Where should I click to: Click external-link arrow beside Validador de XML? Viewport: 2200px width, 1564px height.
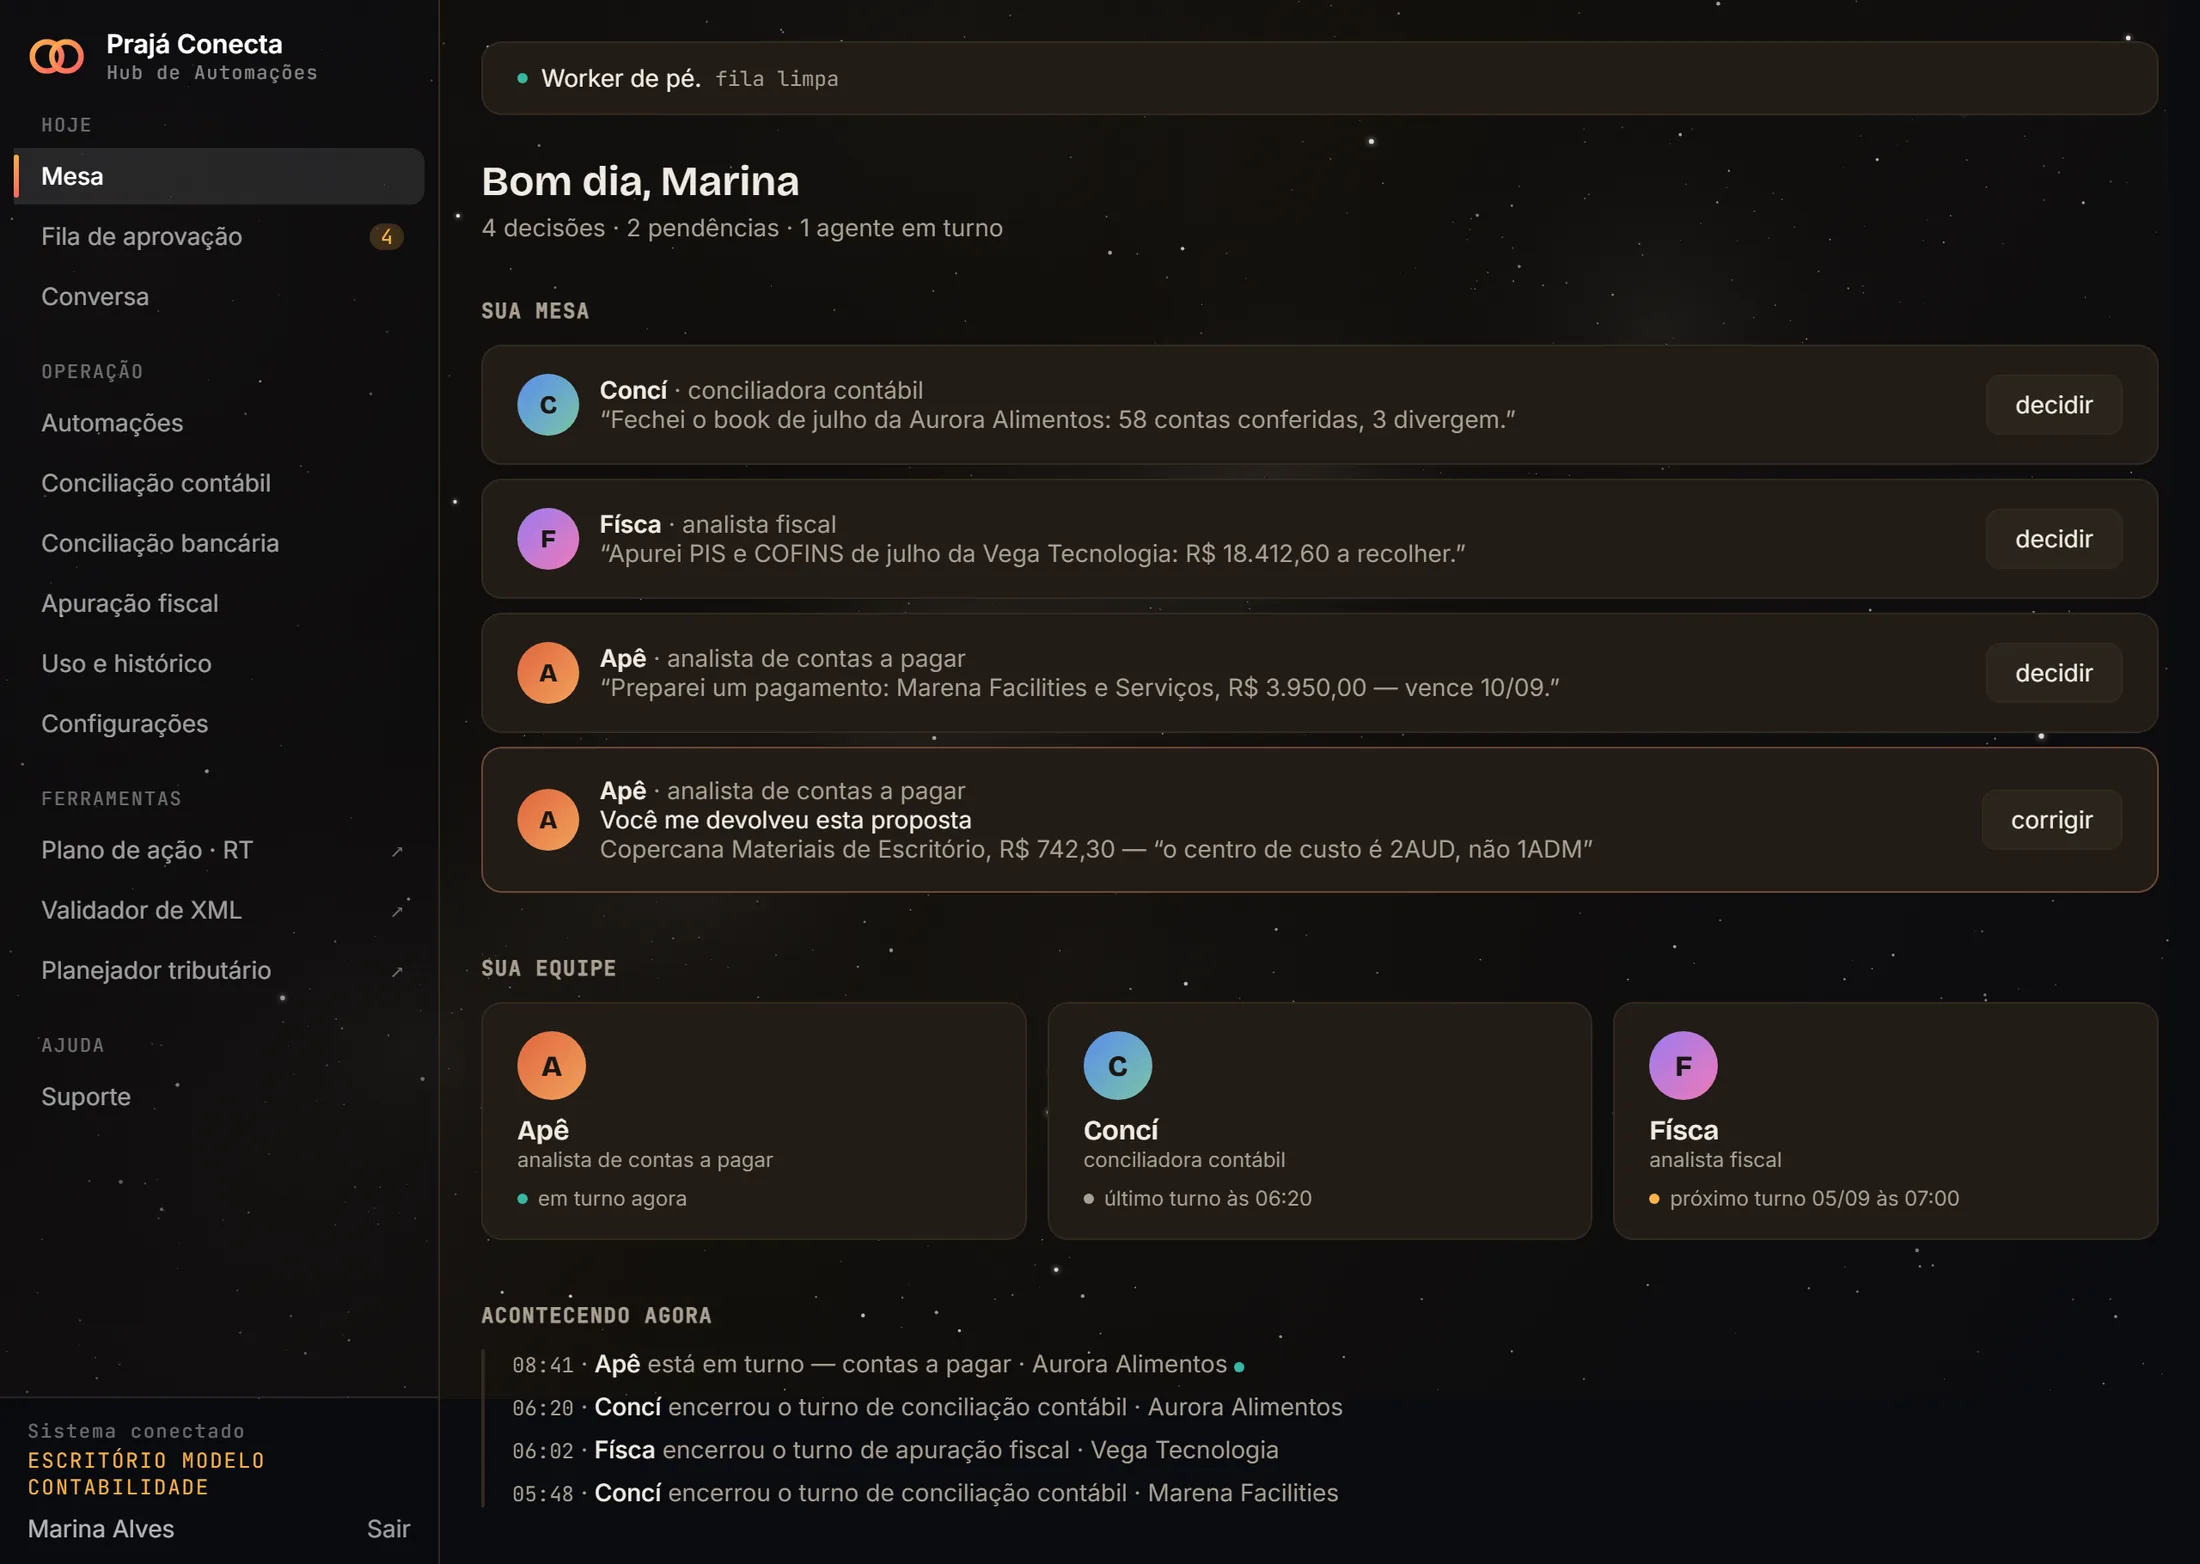[397, 911]
